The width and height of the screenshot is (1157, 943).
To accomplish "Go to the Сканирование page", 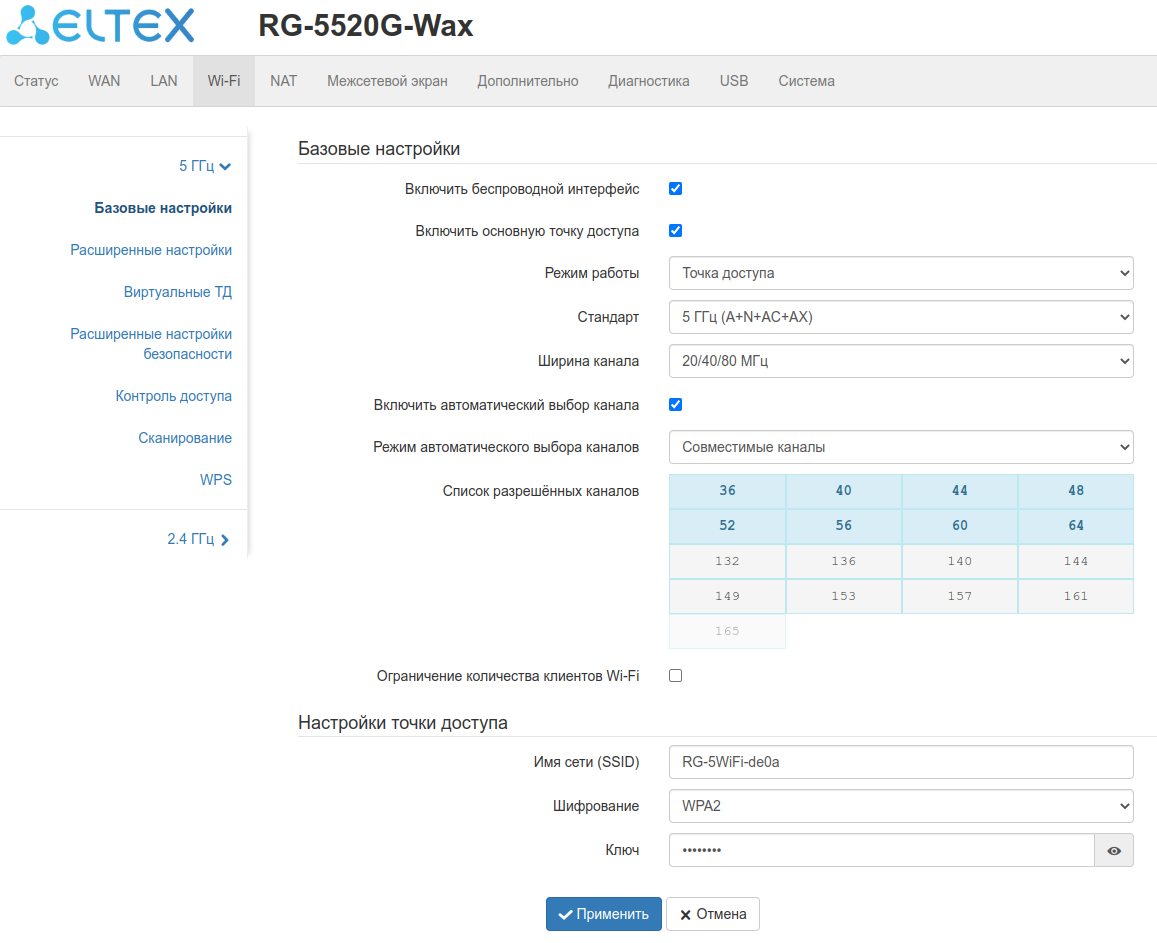I will [x=184, y=438].
